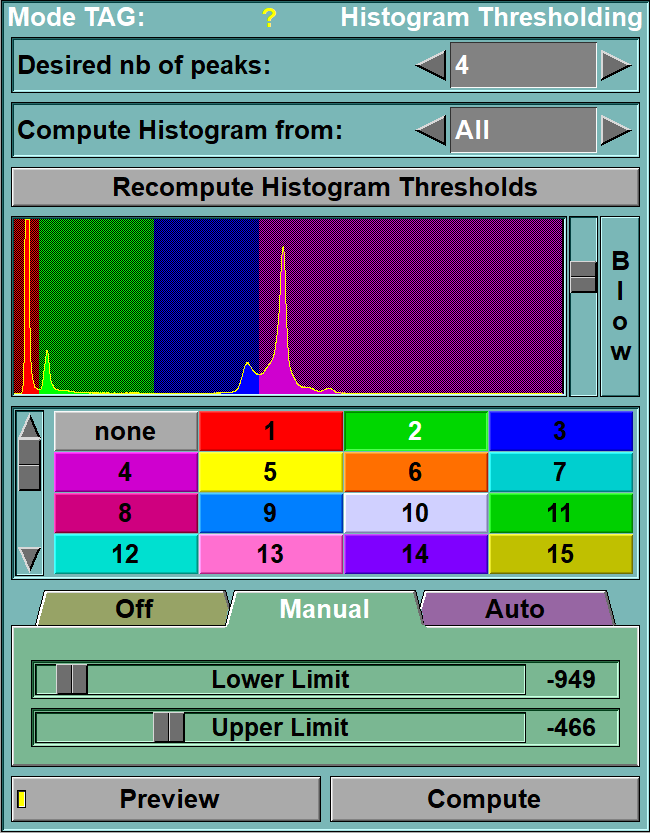Click the tag list scrollbar thumb
This screenshot has height=833, width=650.
tap(30, 465)
